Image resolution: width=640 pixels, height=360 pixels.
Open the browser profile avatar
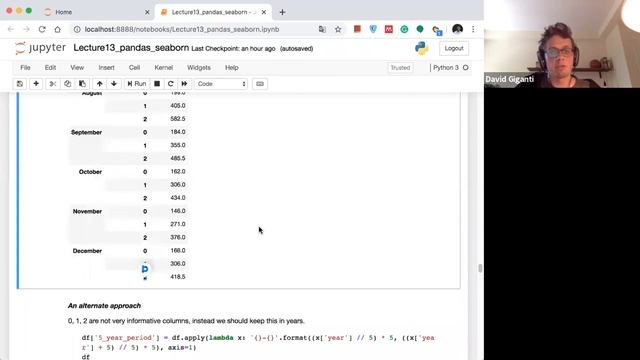[457, 29]
